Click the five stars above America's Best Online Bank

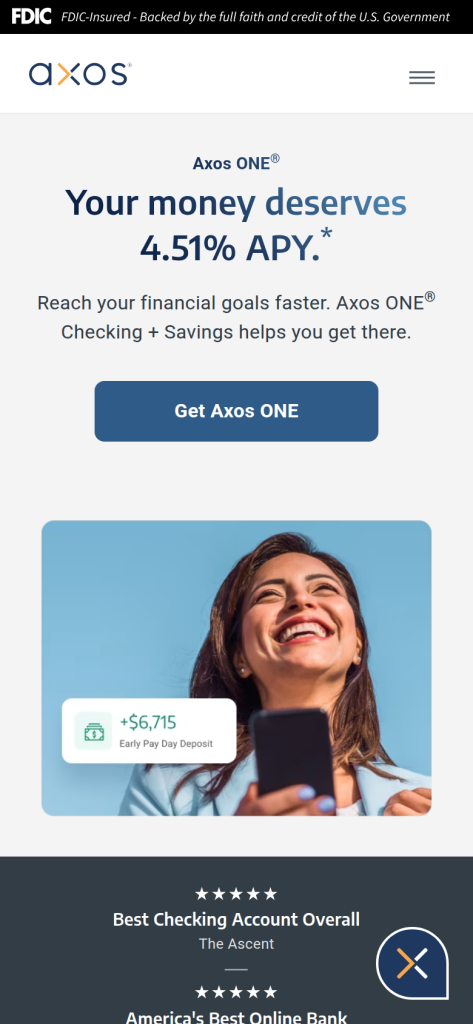tap(236, 993)
